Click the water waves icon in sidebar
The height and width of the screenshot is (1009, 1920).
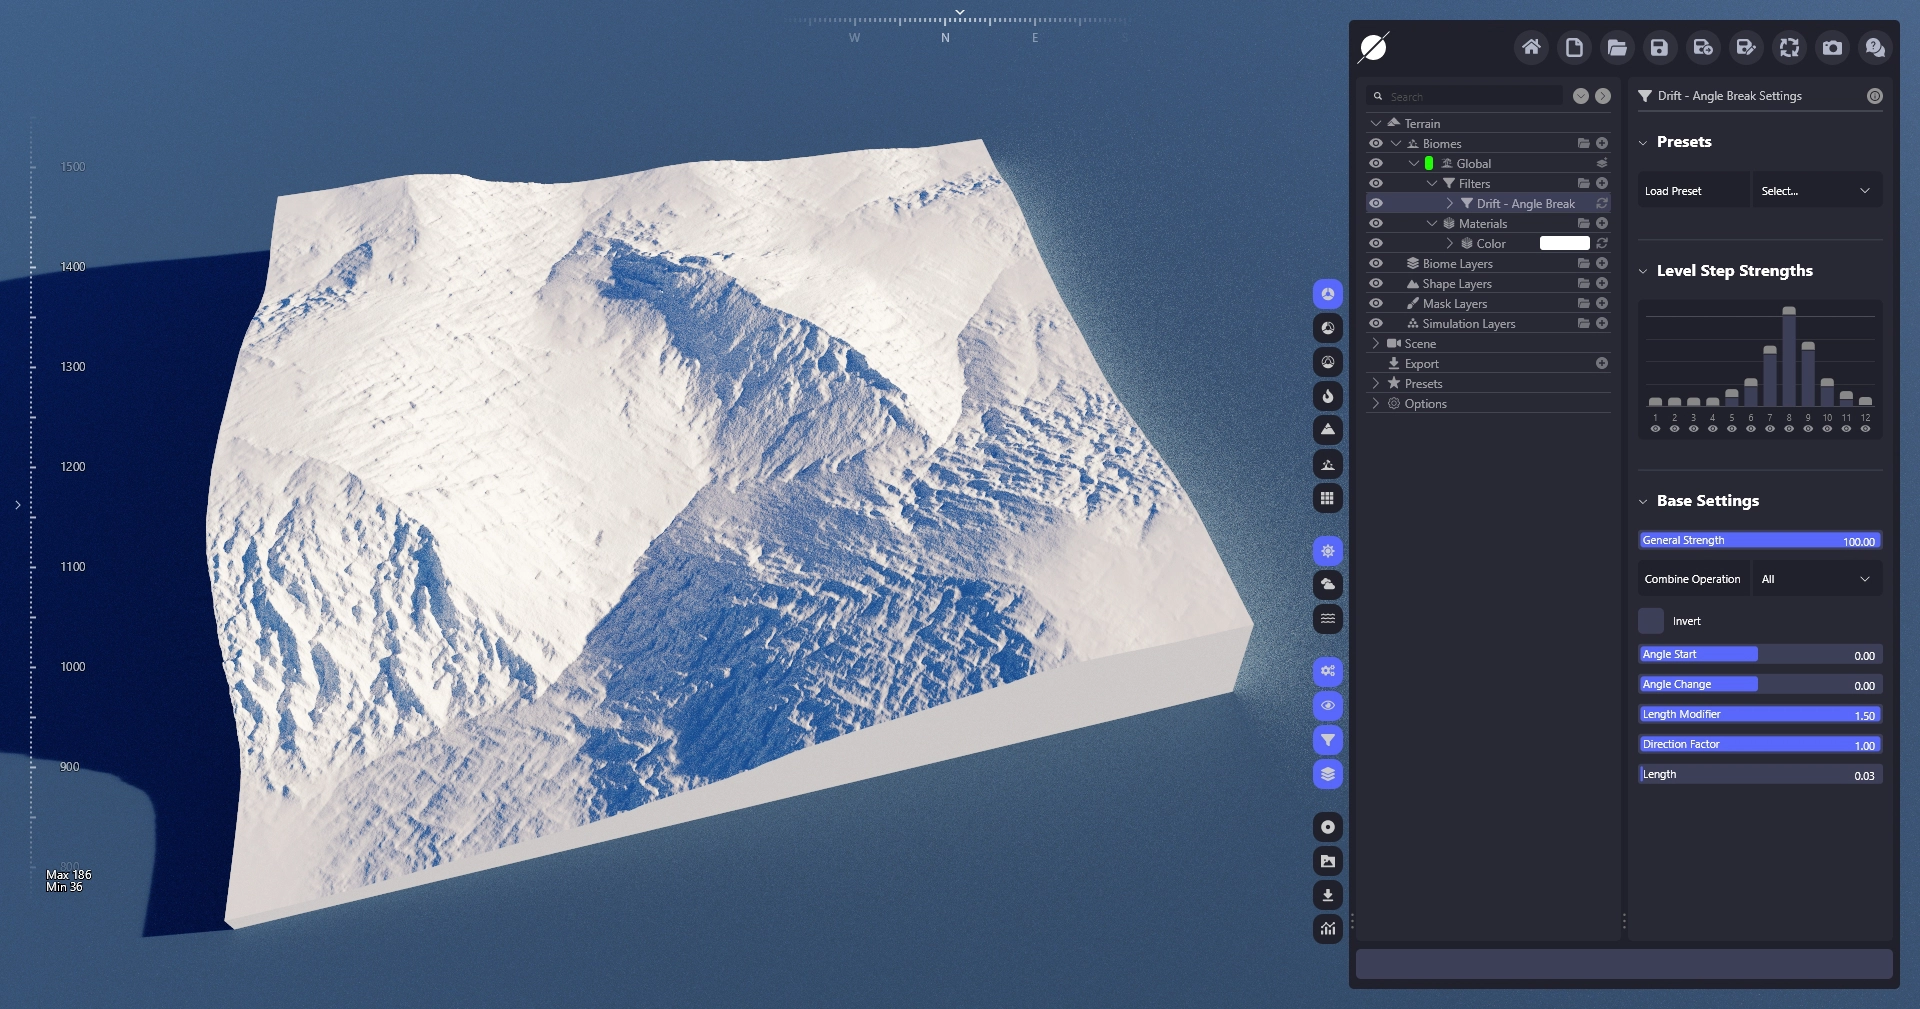pyautogui.click(x=1328, y=619)
